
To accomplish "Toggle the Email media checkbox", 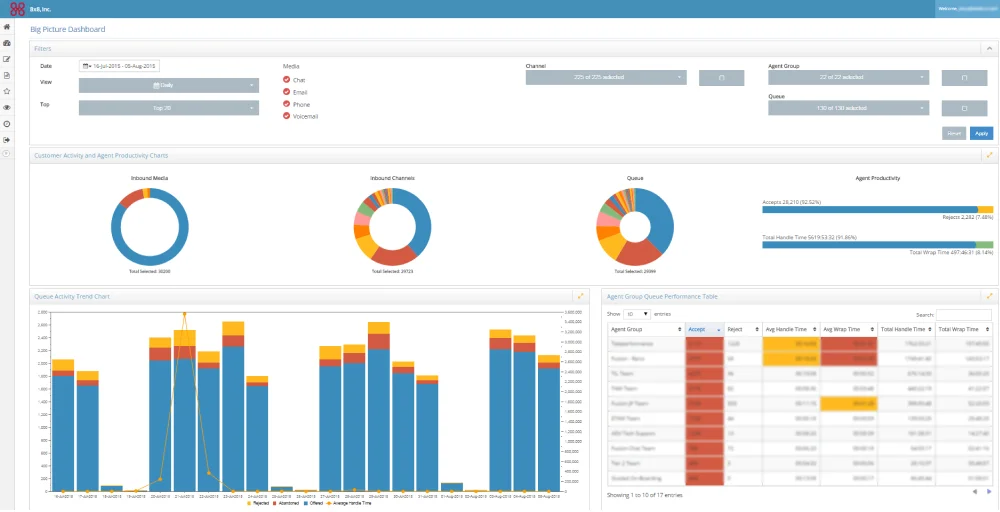I will (x=287, y=92).
